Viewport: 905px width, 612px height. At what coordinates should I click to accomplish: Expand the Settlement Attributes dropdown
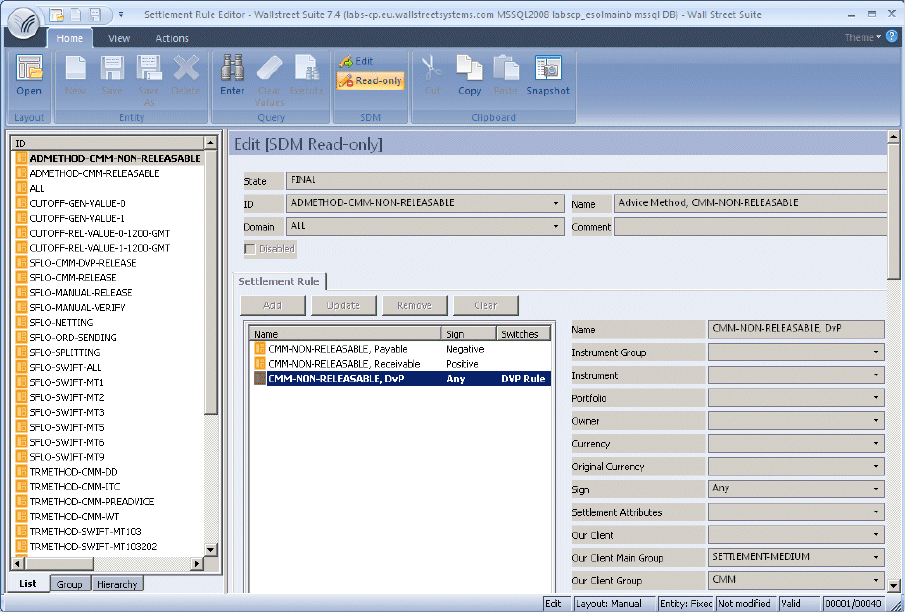click(876, 512)
